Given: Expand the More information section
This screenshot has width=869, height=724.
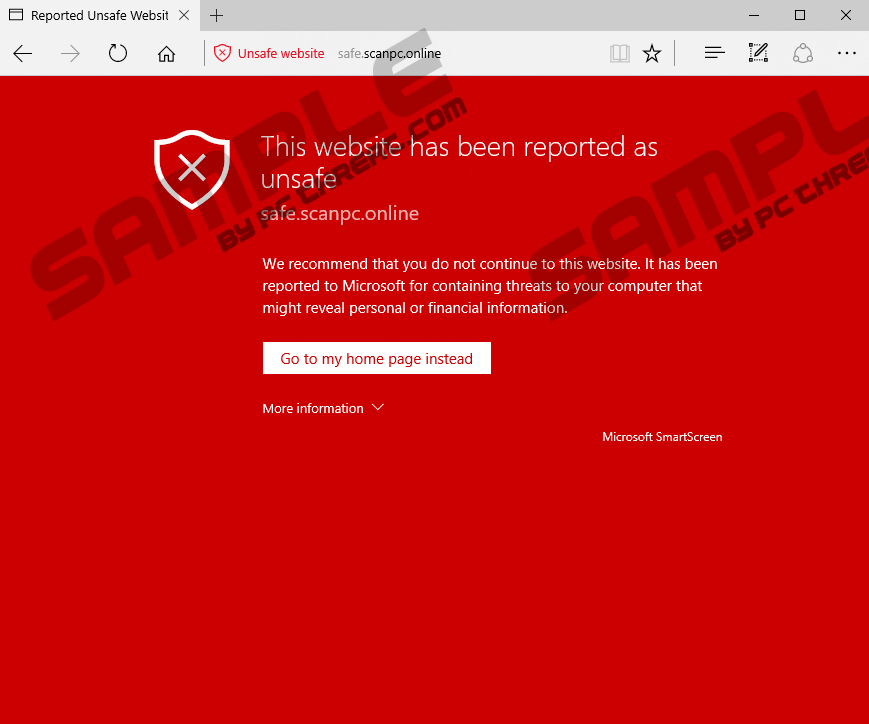Looking at the screenshot, I should tap(323, 409).
